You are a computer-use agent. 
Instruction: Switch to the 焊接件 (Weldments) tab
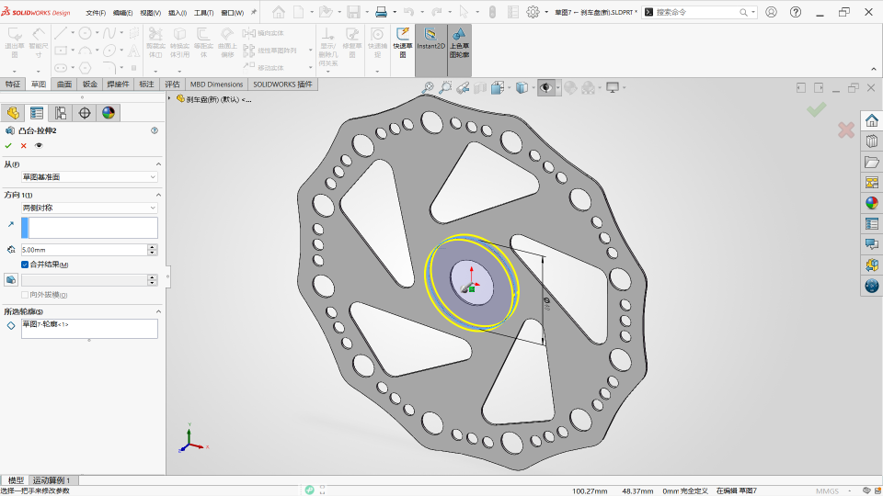118,84
